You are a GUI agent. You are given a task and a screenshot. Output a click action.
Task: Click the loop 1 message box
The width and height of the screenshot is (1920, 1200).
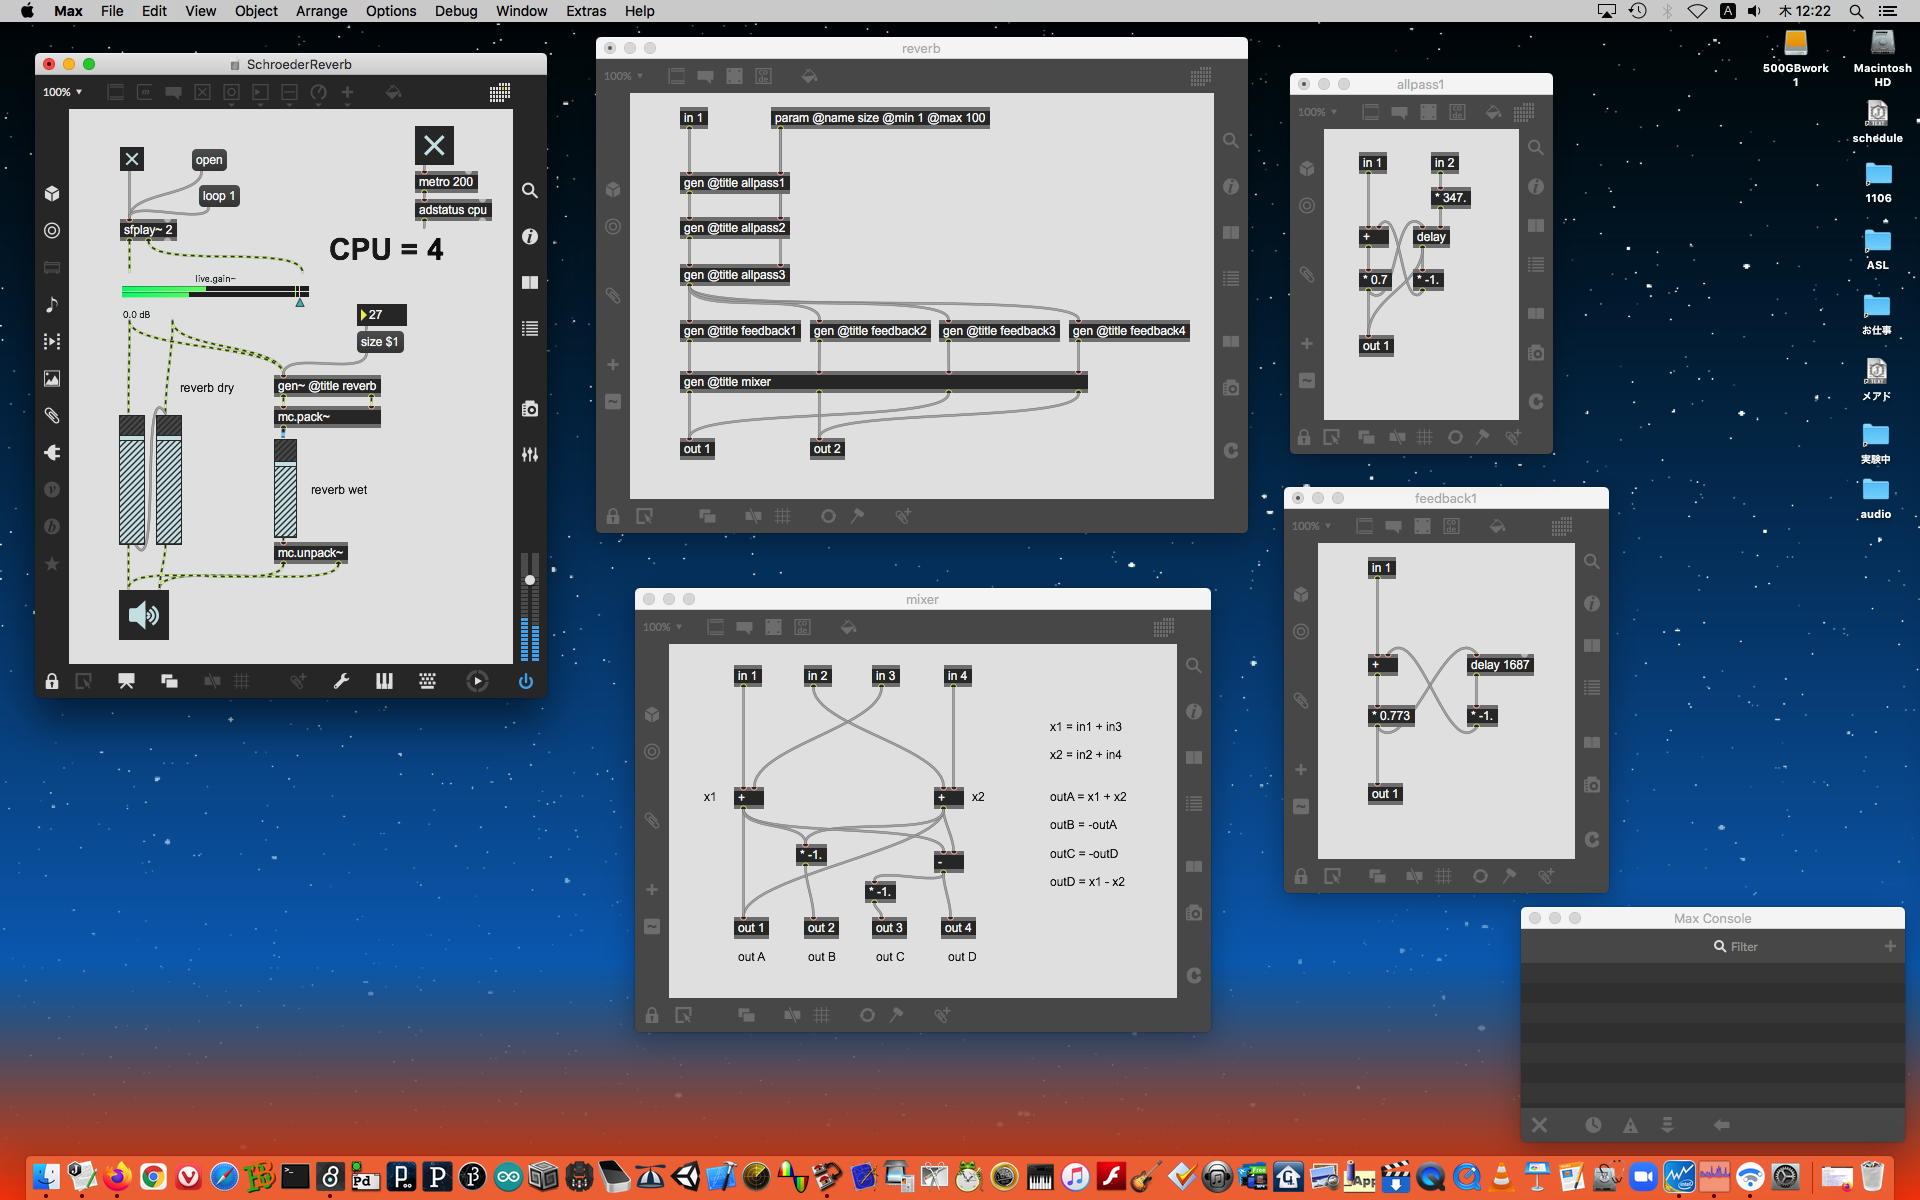pyautogui.click(x=218, y=196)
